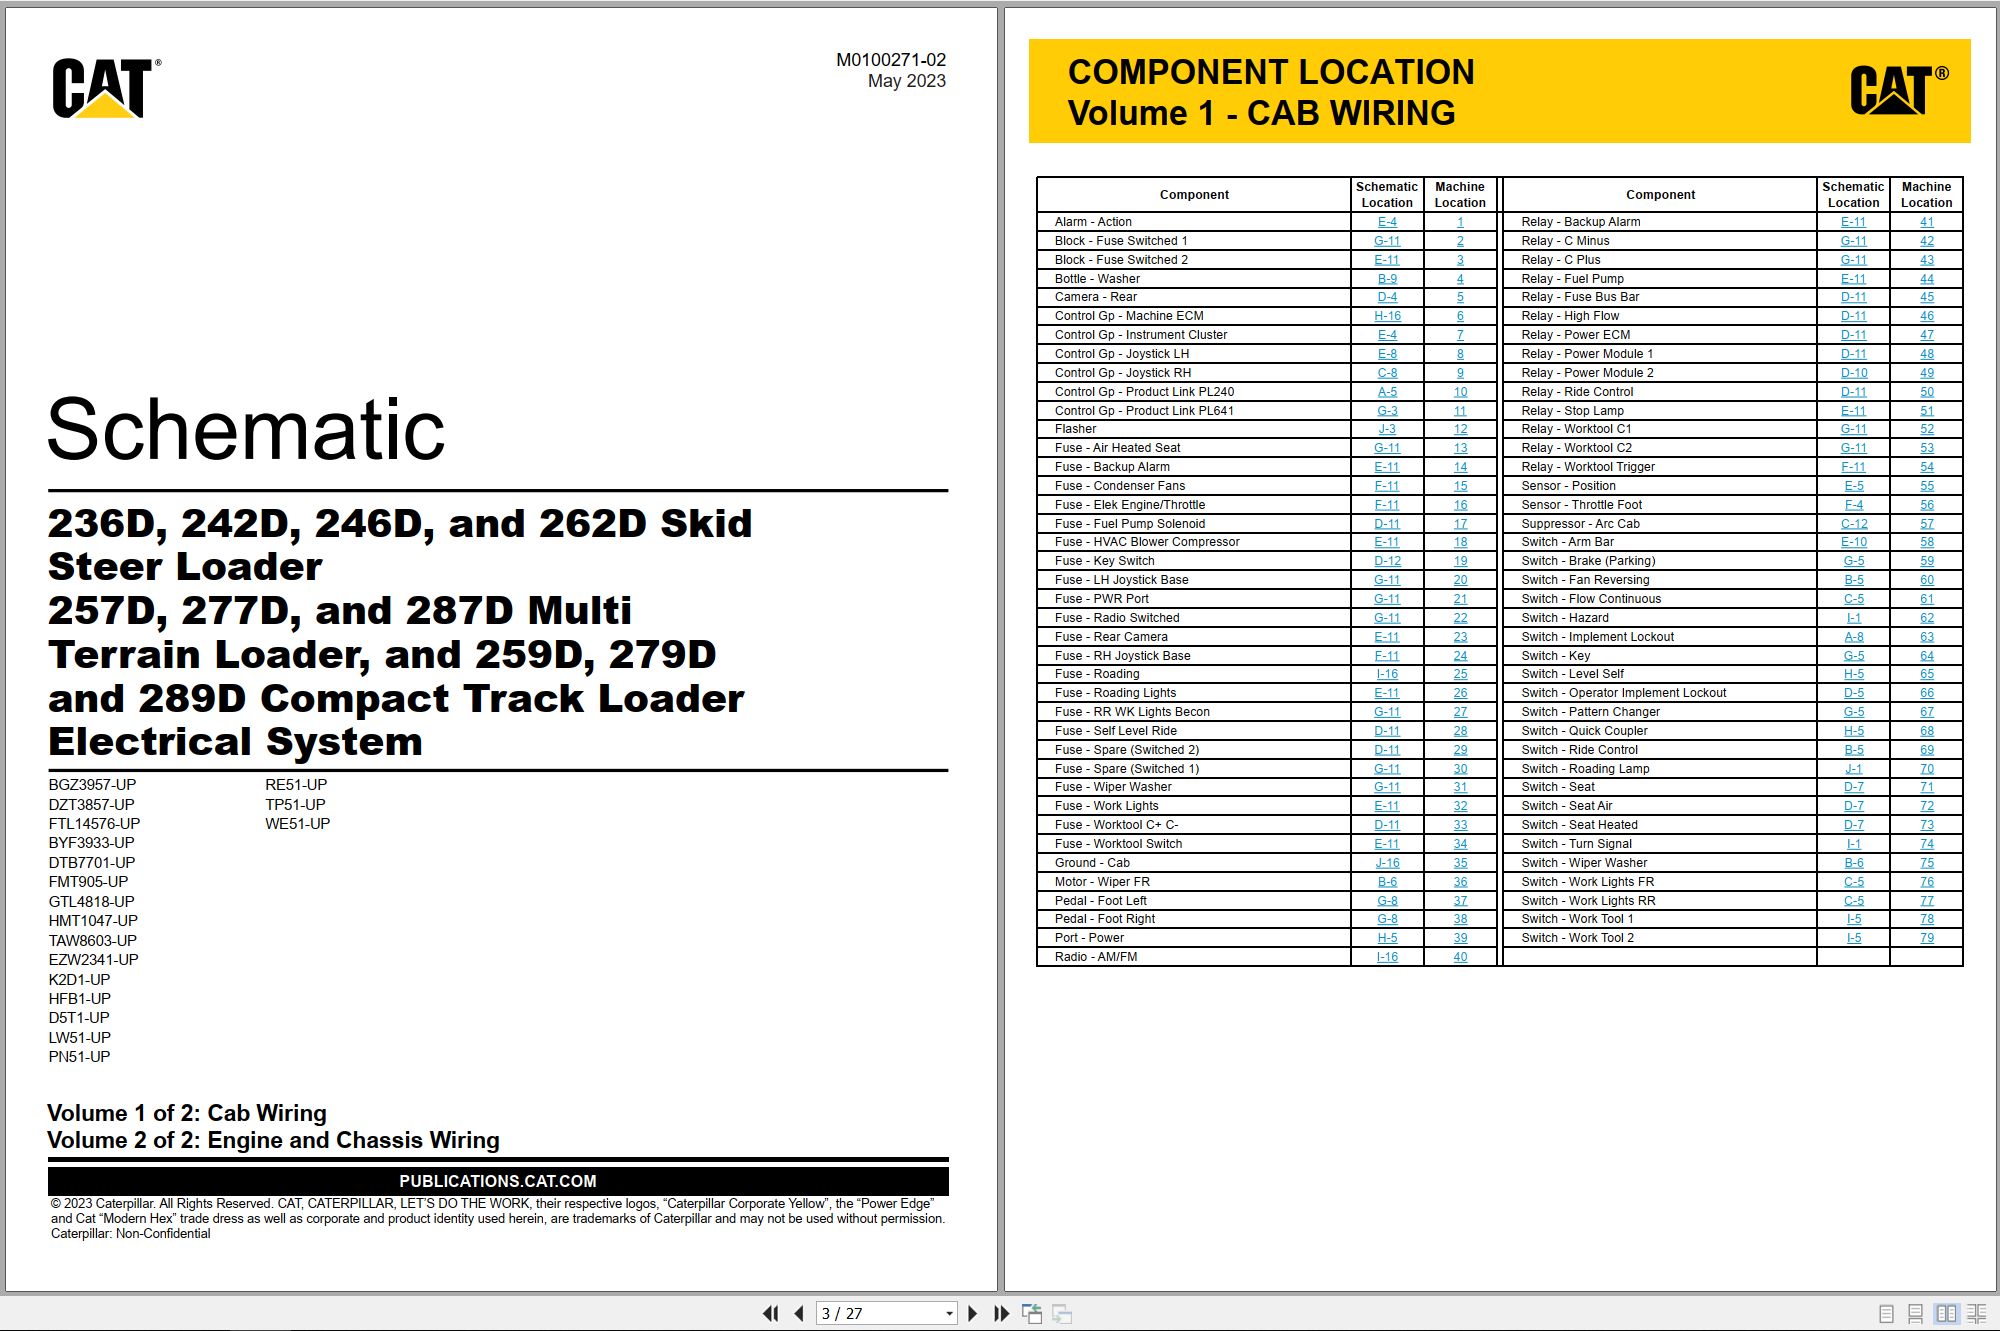Screen dimensions: 2000x1331
Task: Open schematic link C-12 for Suppressor - Arc Cab
Action: coord(1853,524)
